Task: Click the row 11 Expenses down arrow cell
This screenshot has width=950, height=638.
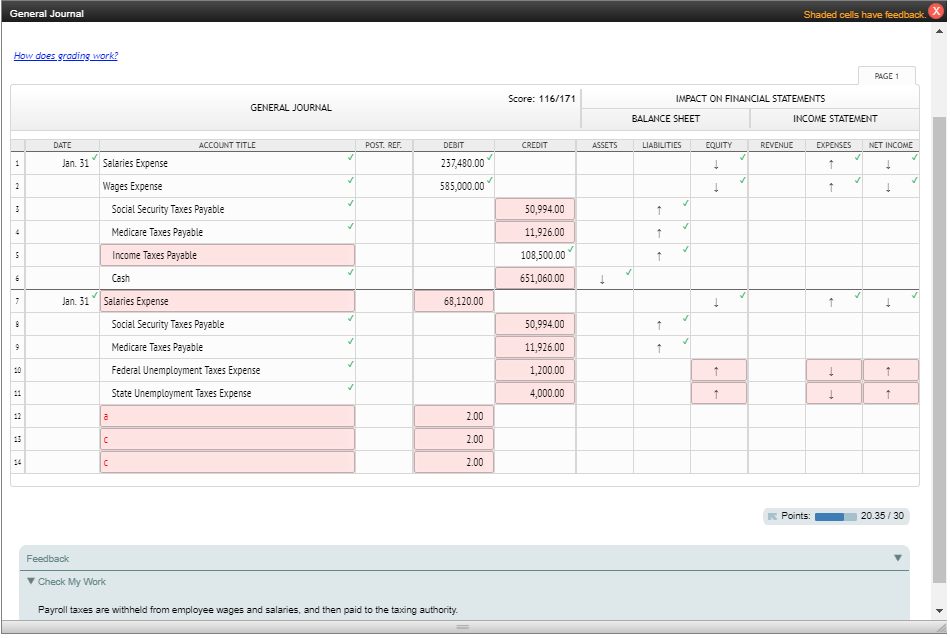Action: (834, 393)
